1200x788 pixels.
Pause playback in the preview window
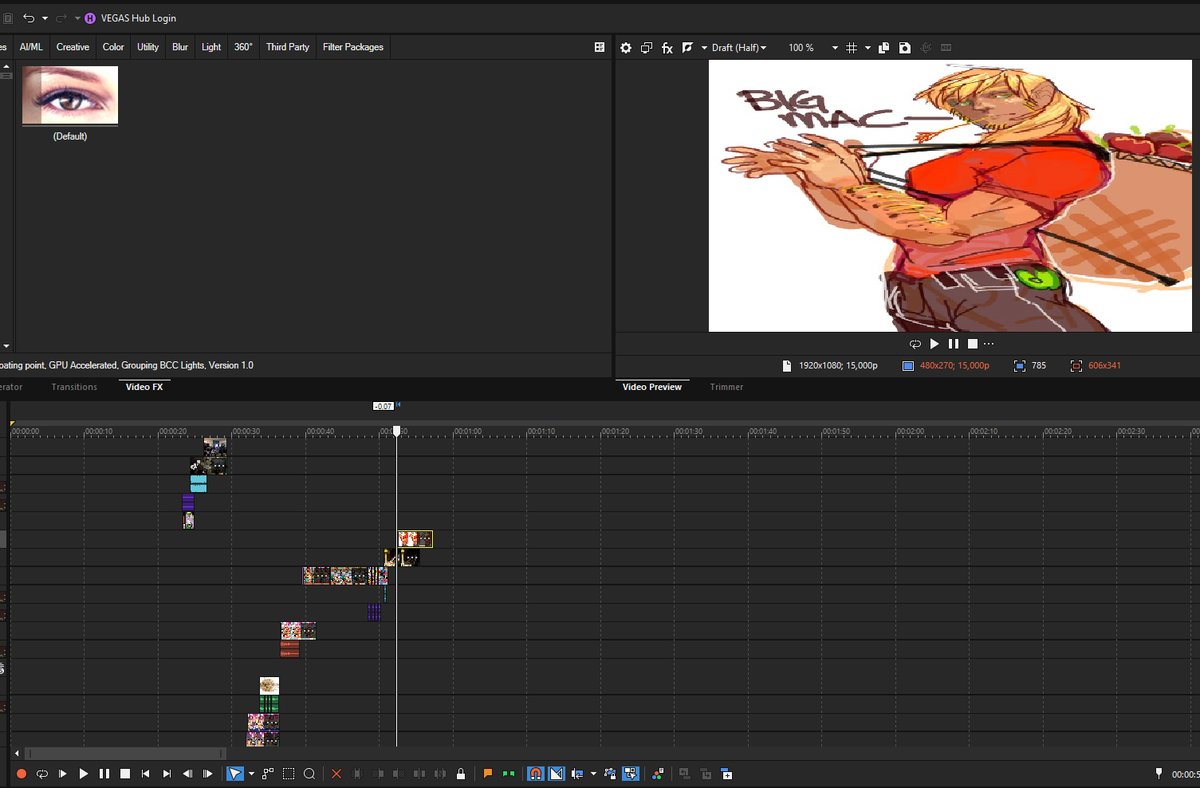pos(954,344)
